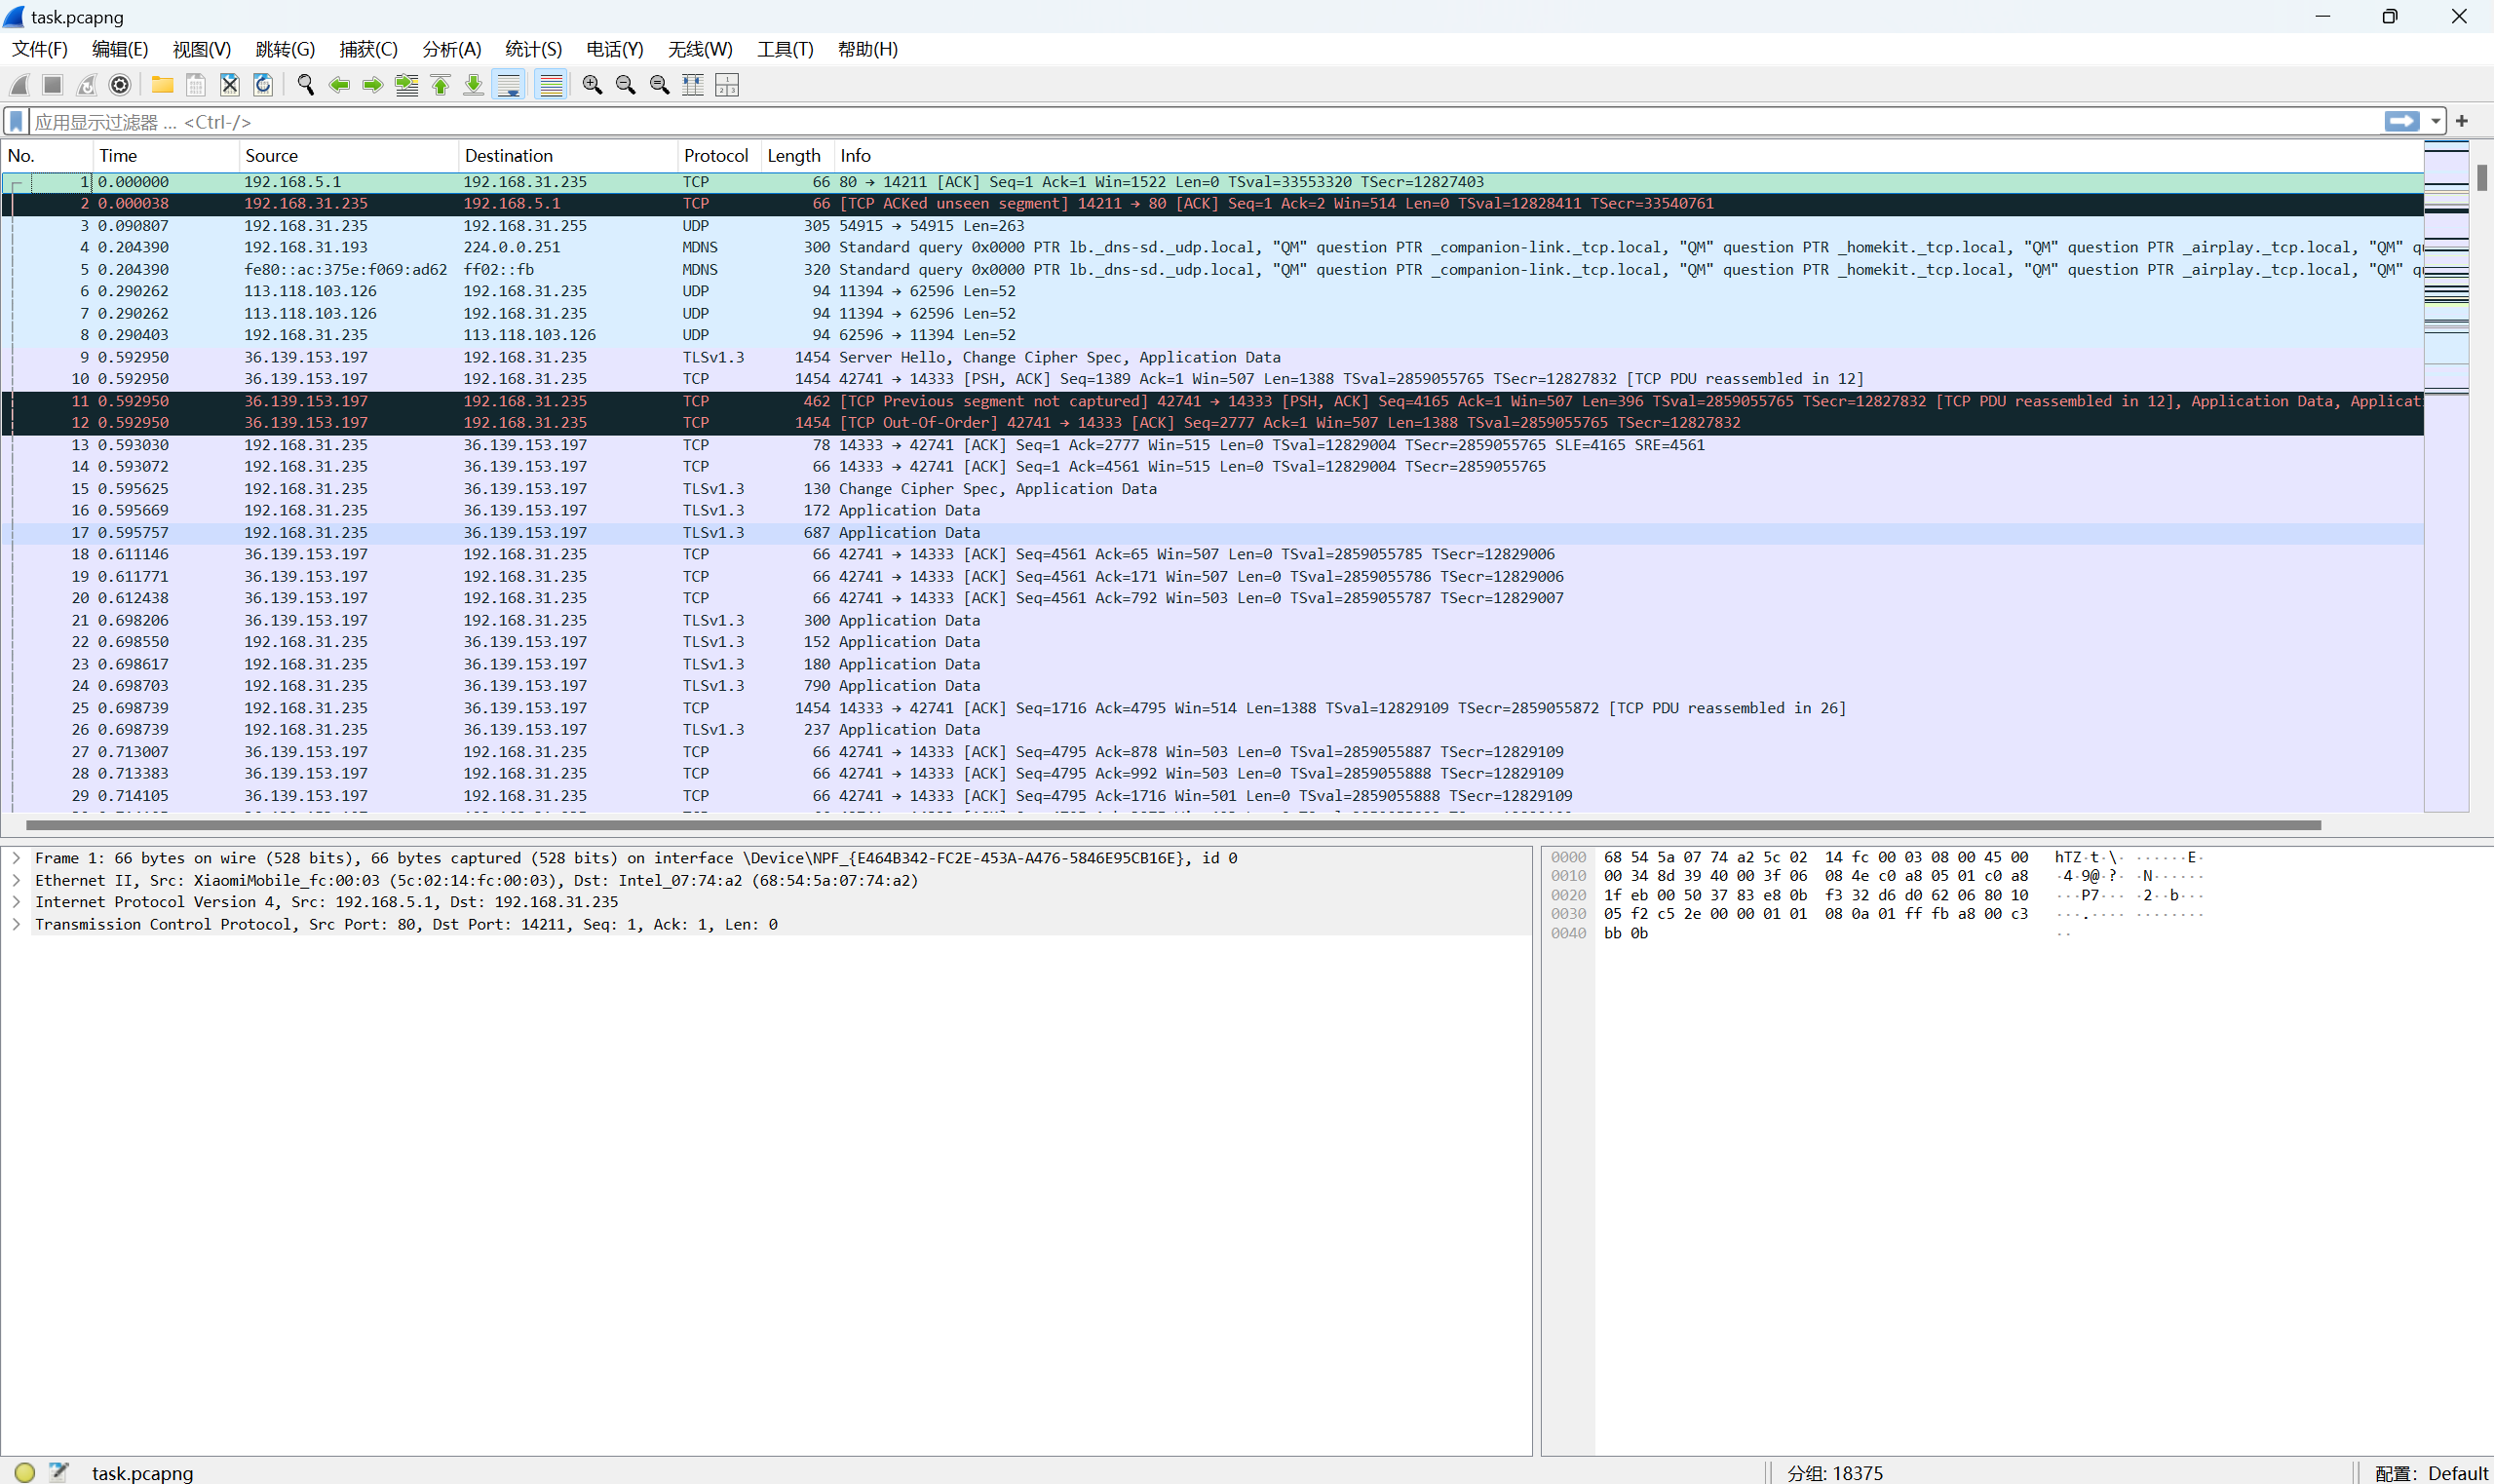This screenshot has height=1484, width=2494.
Task: Expand the Ethernet II details row
Action: pos(16,880)
